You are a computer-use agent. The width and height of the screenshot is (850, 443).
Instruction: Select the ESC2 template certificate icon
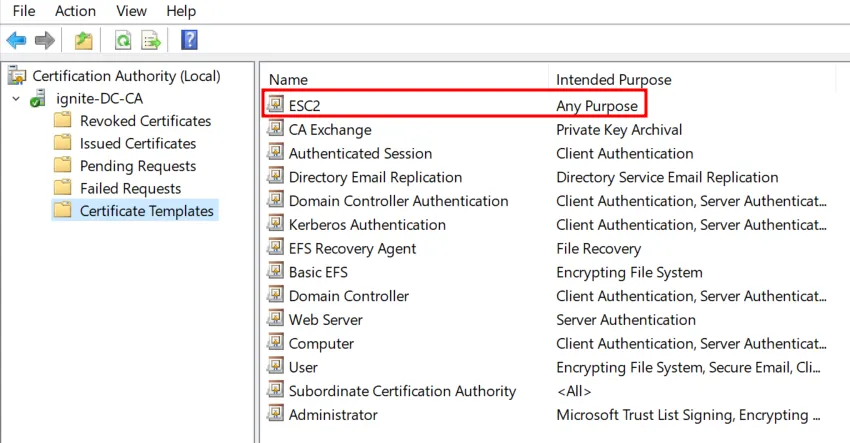point(275,105)
